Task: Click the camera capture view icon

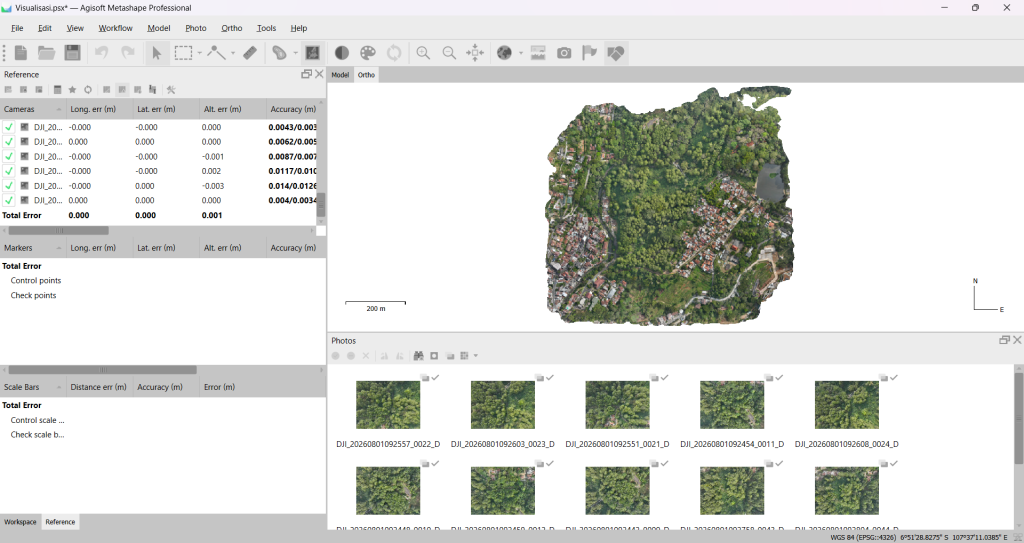Action: (564, 53)
